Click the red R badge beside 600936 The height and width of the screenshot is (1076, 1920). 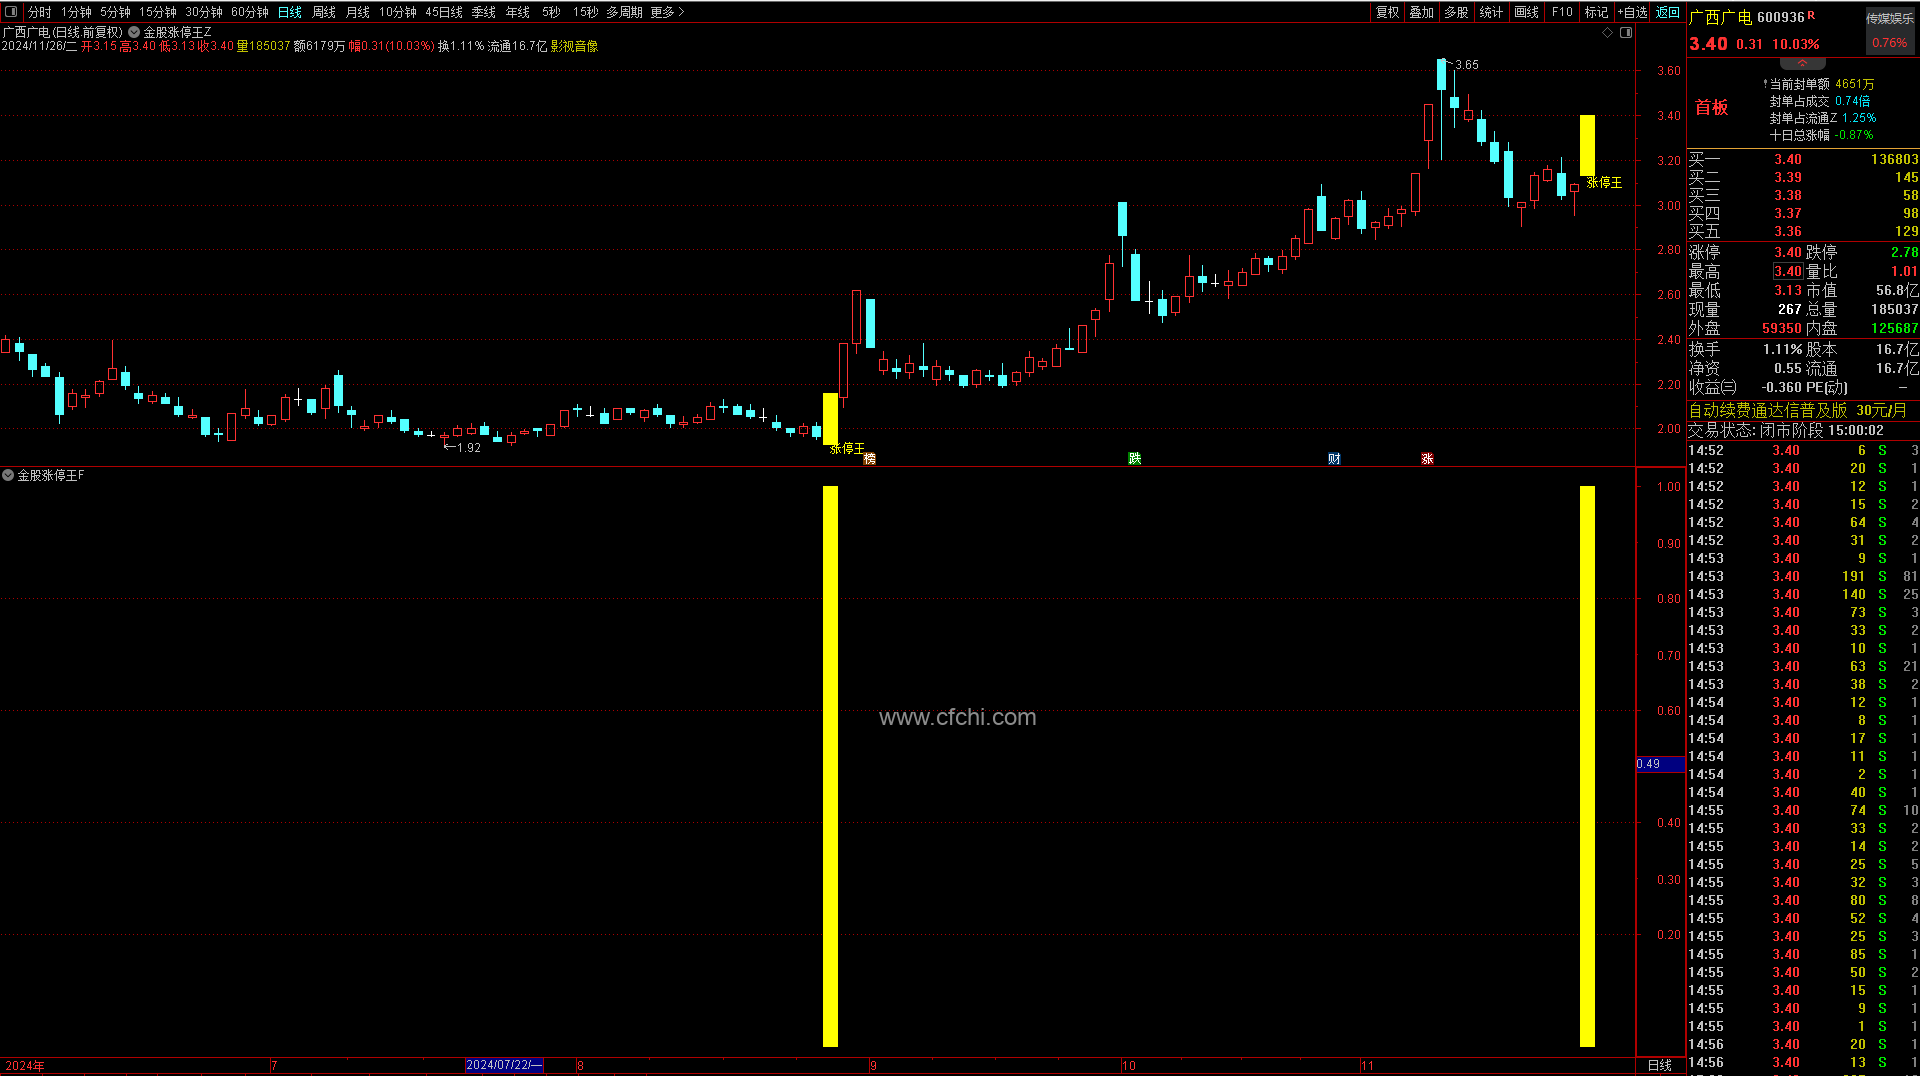point(1811,15)
